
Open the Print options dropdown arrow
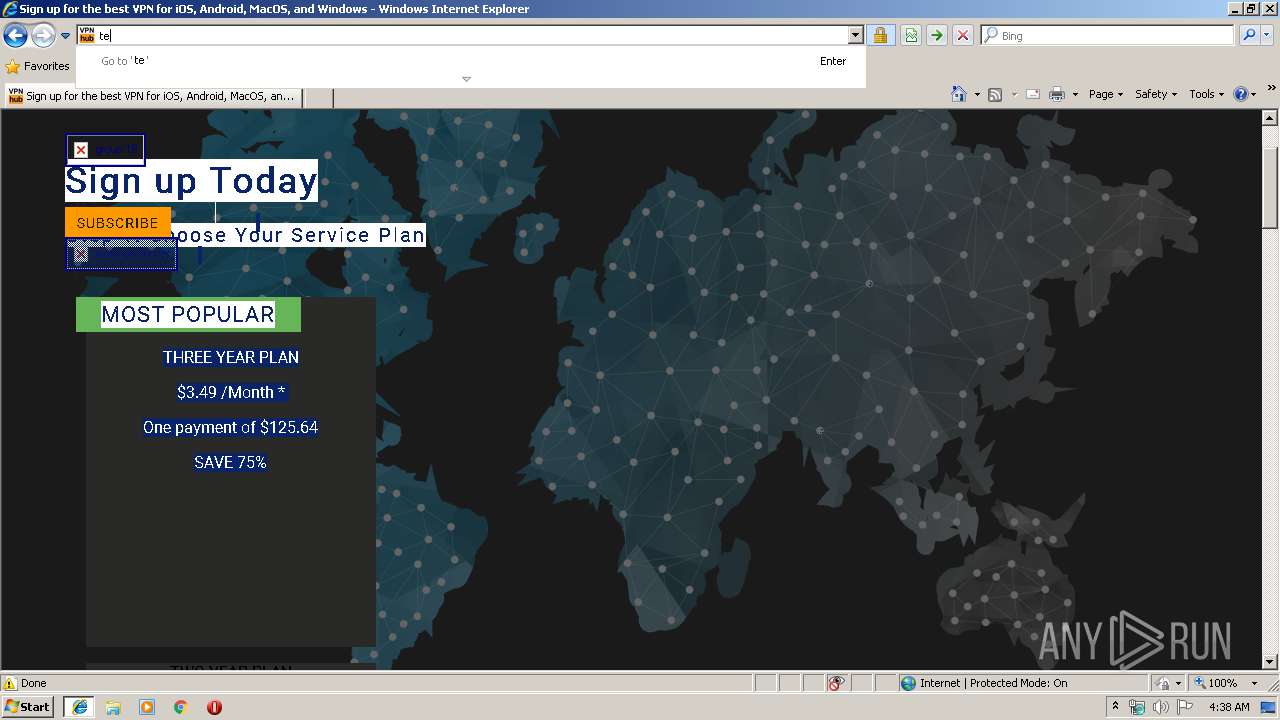tap(1075, 95)
